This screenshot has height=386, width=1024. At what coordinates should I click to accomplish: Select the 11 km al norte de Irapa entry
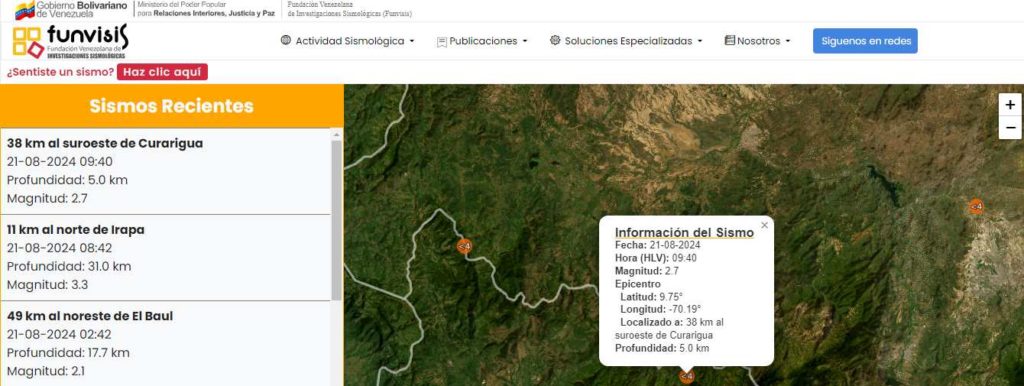166,257
